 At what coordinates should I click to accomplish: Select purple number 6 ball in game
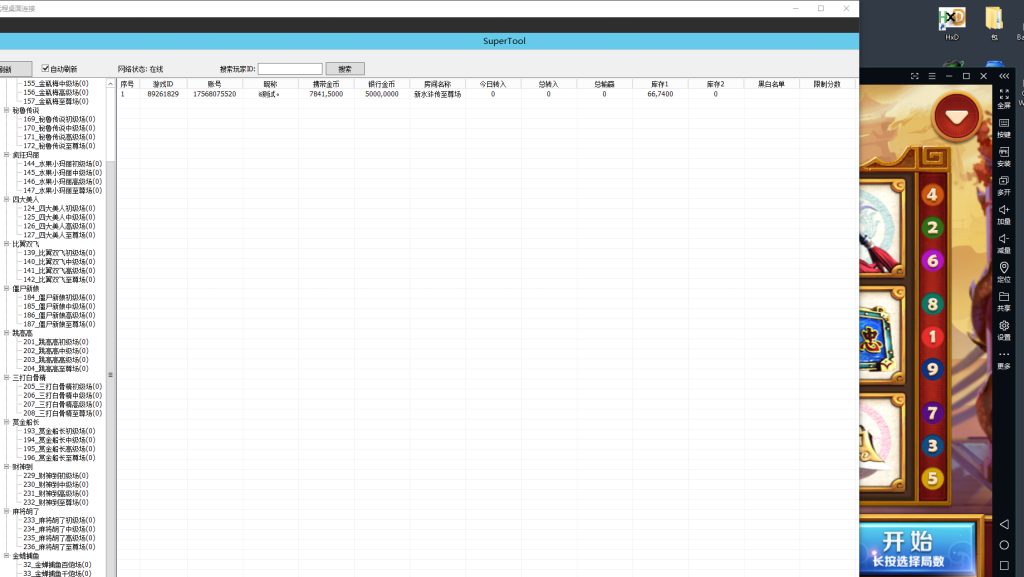tap(933, 260)
